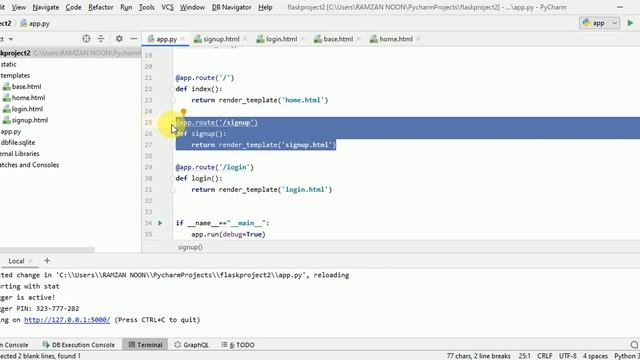Click the project panel horizontal scrollbar

[47, 249]
